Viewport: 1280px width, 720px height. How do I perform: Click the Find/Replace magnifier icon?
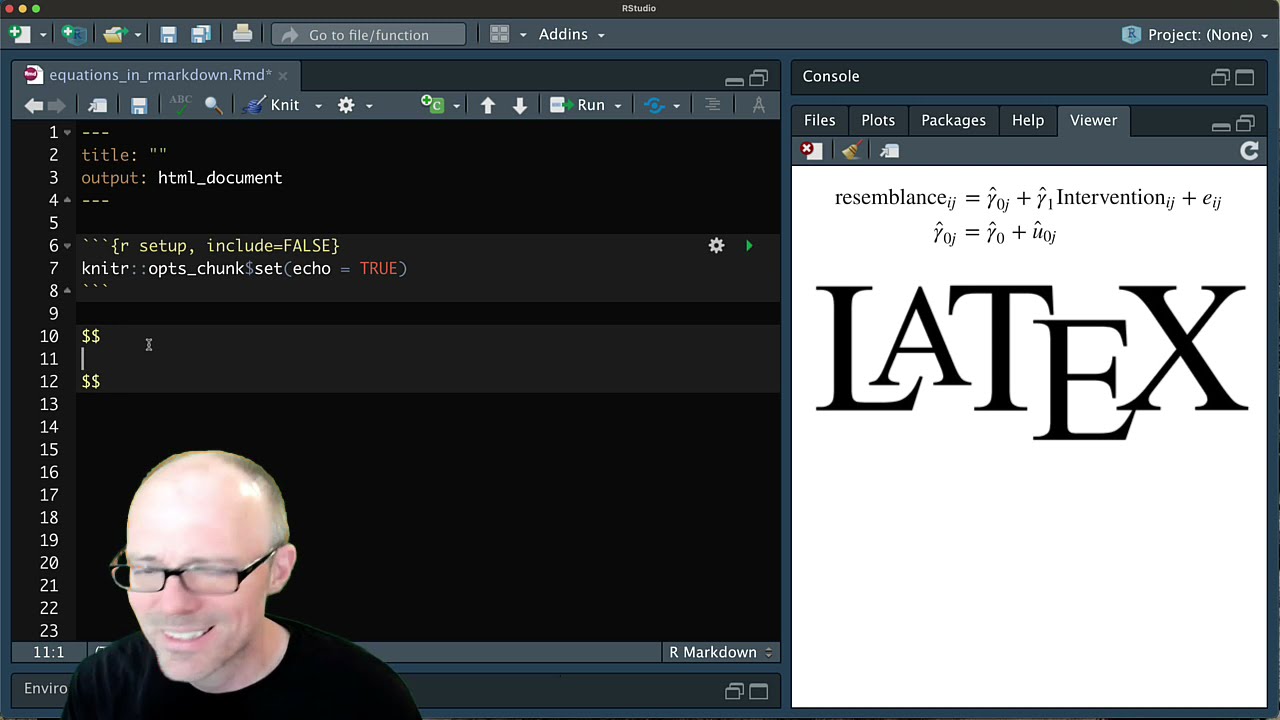(x=213, y=105)
